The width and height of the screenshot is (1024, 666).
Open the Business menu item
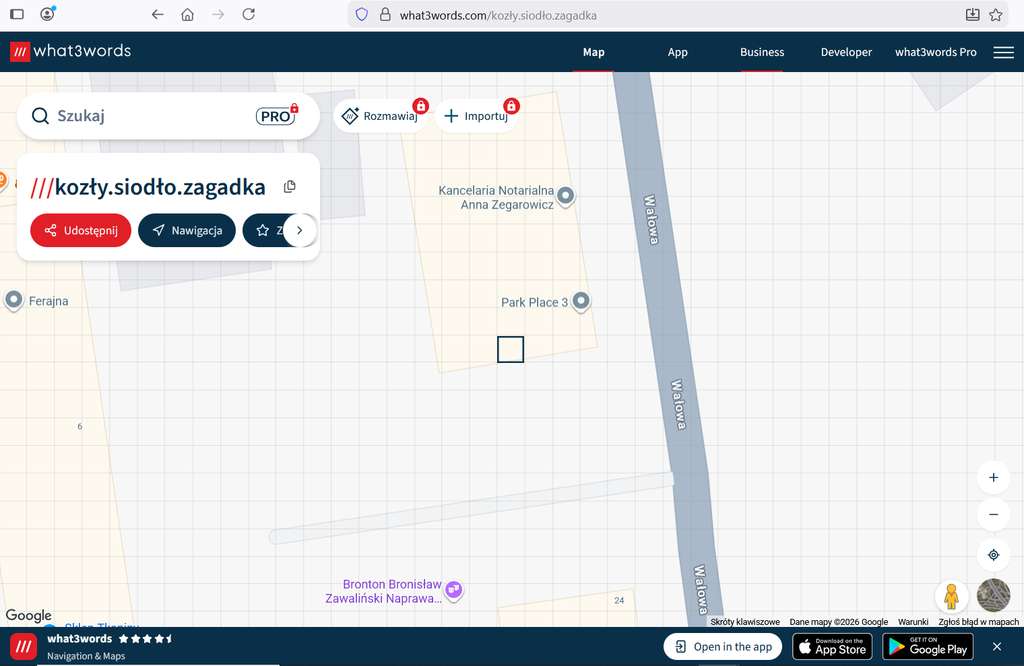[x=762, y=52]
